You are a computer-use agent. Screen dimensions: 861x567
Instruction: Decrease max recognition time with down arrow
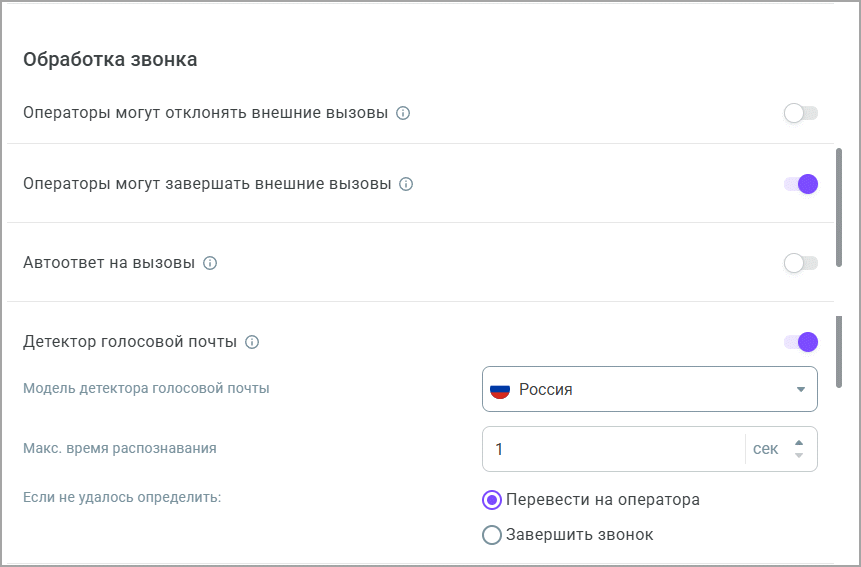pyautogui.click(x=798, y=456)
